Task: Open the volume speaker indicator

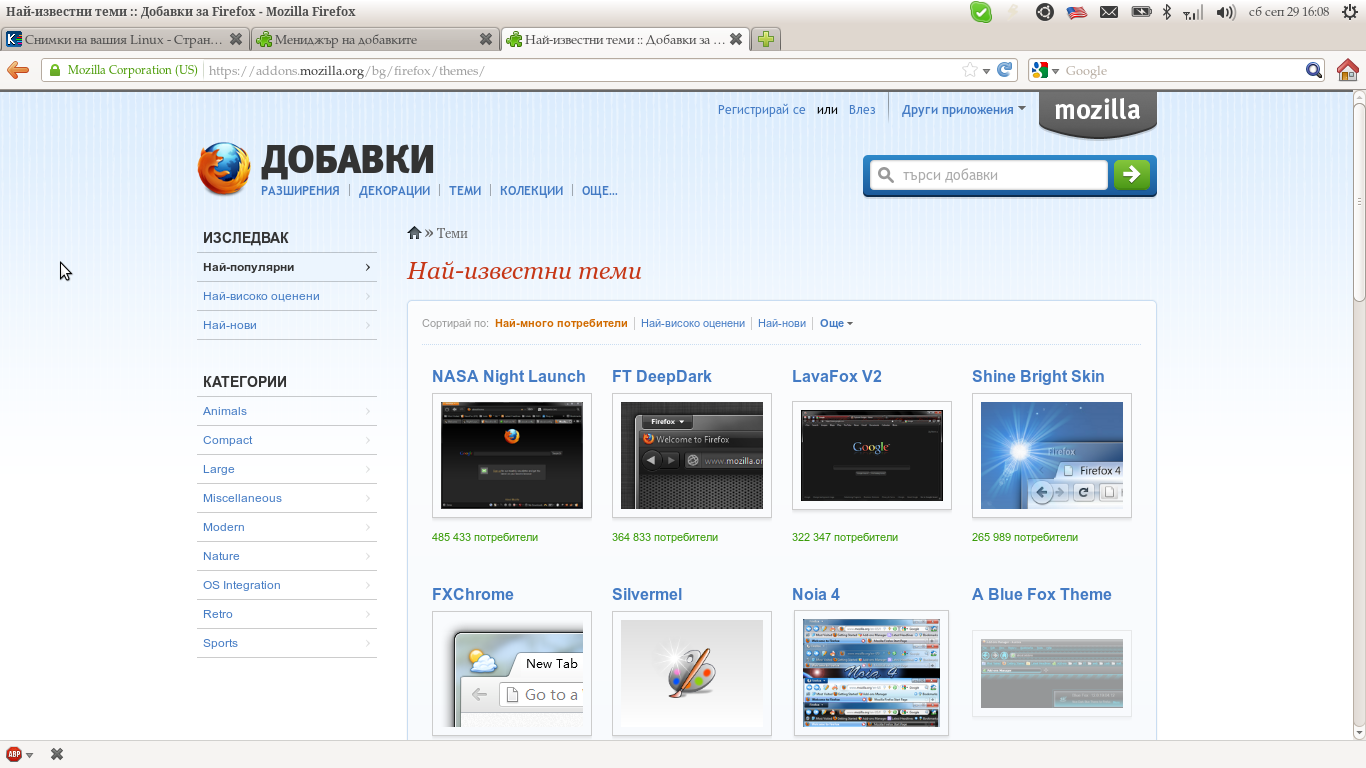Action: (x=1225, y=12)
